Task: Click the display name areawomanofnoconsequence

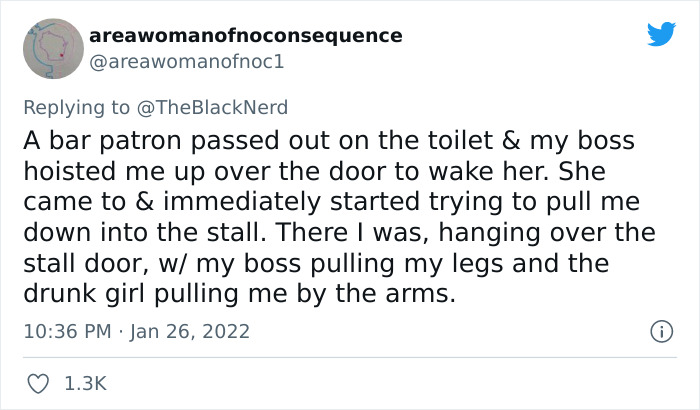Action: click(x=246, y=36)
